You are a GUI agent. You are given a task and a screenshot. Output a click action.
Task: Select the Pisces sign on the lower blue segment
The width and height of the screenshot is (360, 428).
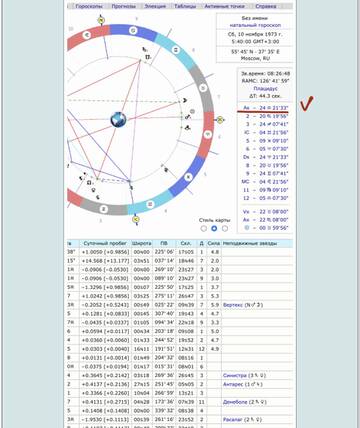188,177
